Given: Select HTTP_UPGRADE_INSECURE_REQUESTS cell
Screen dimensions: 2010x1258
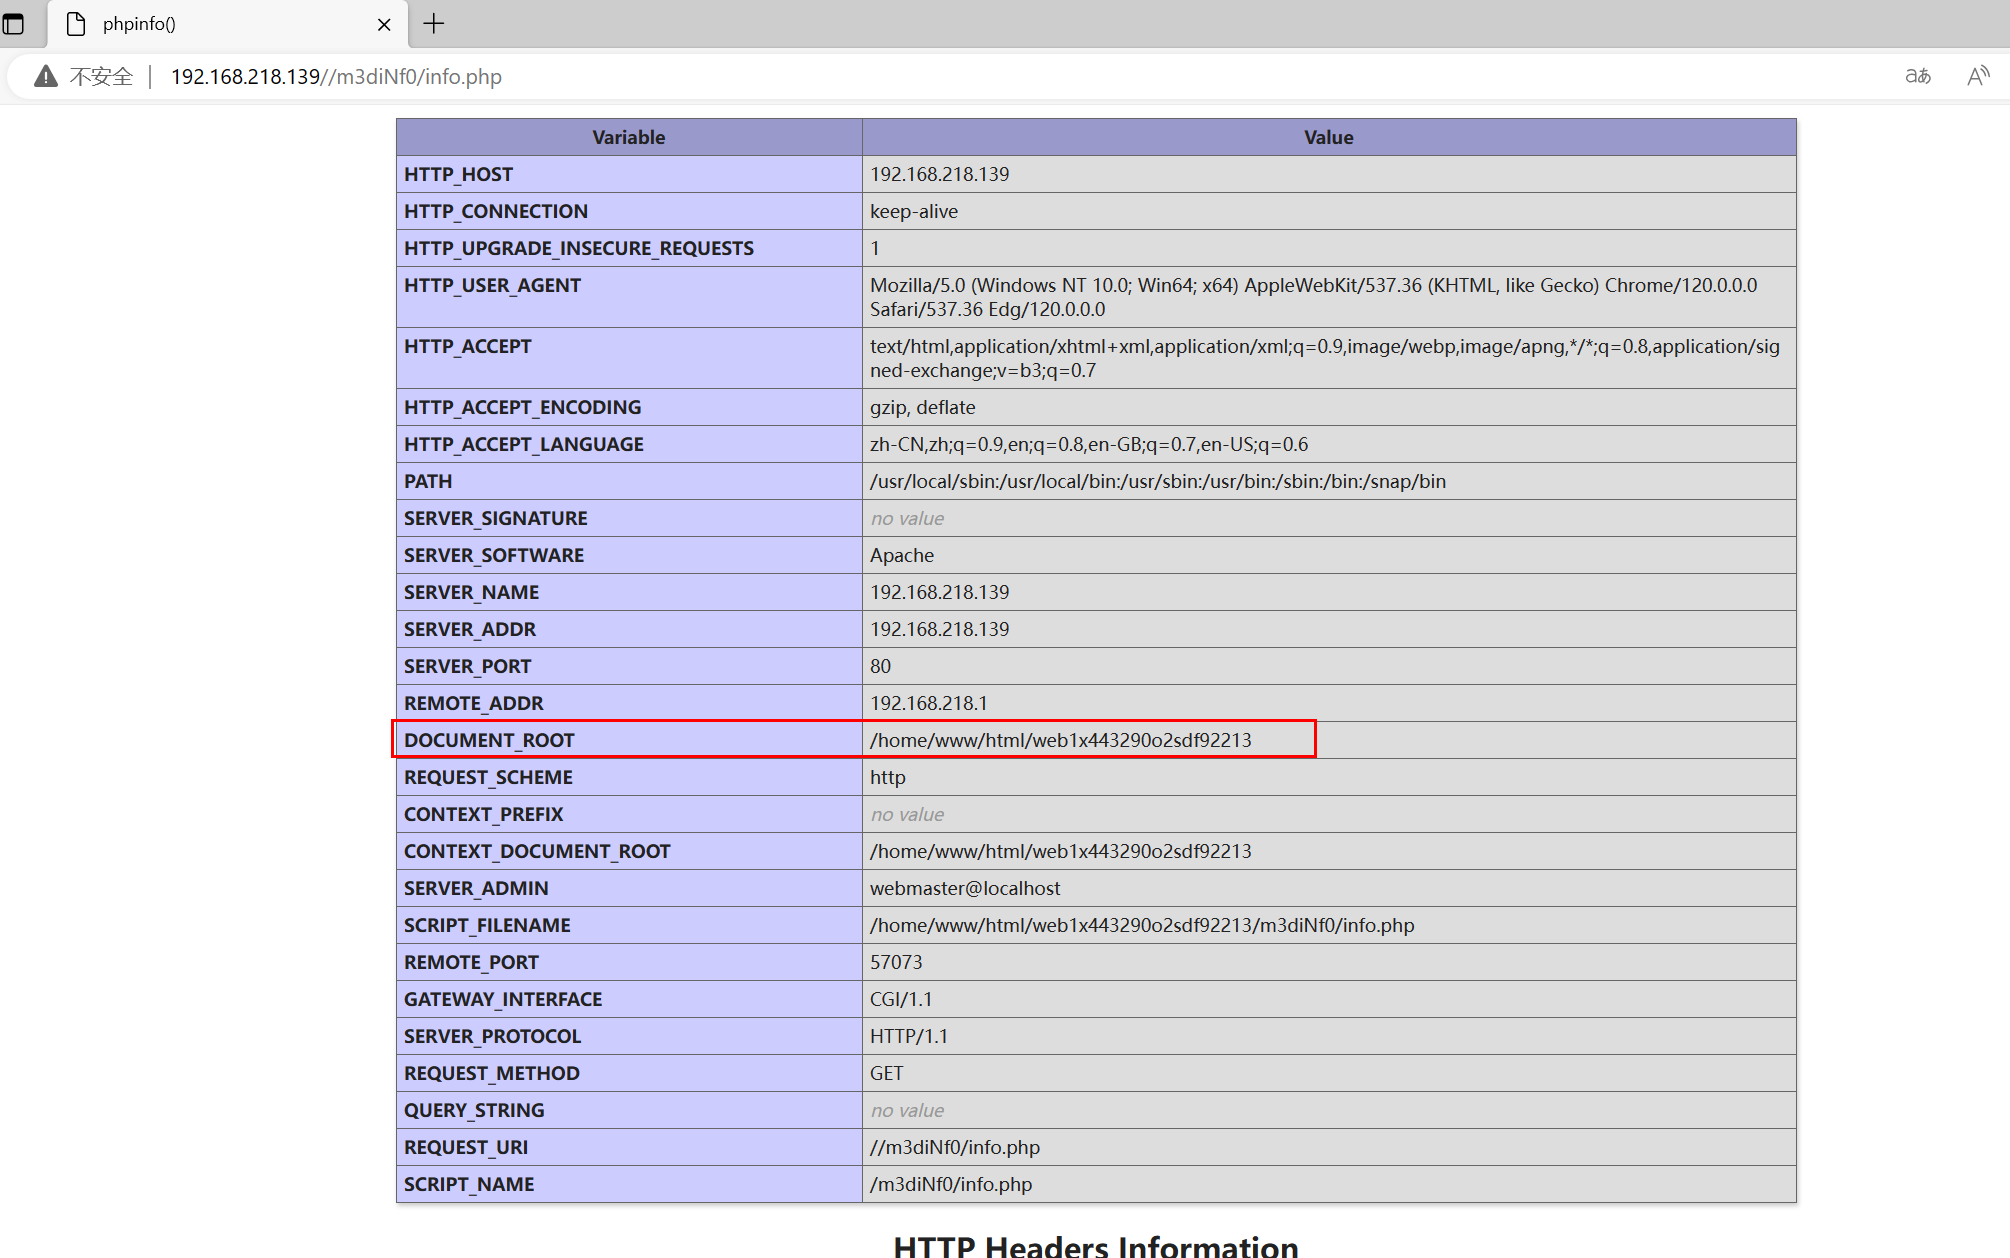Looking at the screenshot, I should click(x=629, y=248).
